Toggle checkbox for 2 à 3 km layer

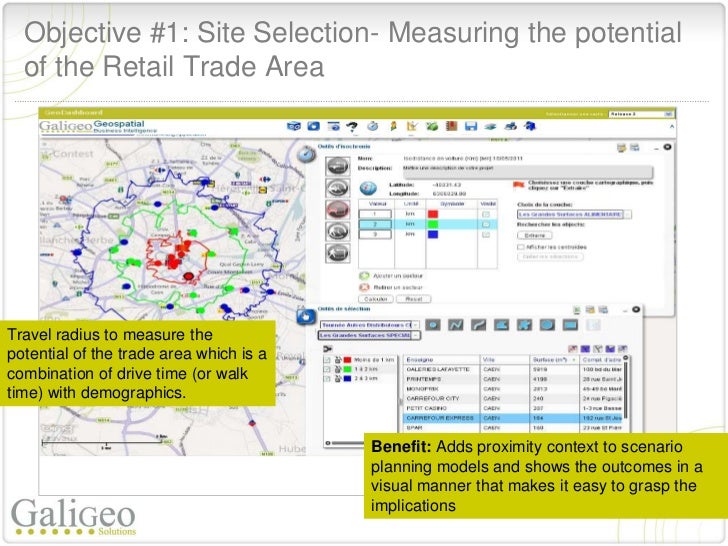coord(327,378)
